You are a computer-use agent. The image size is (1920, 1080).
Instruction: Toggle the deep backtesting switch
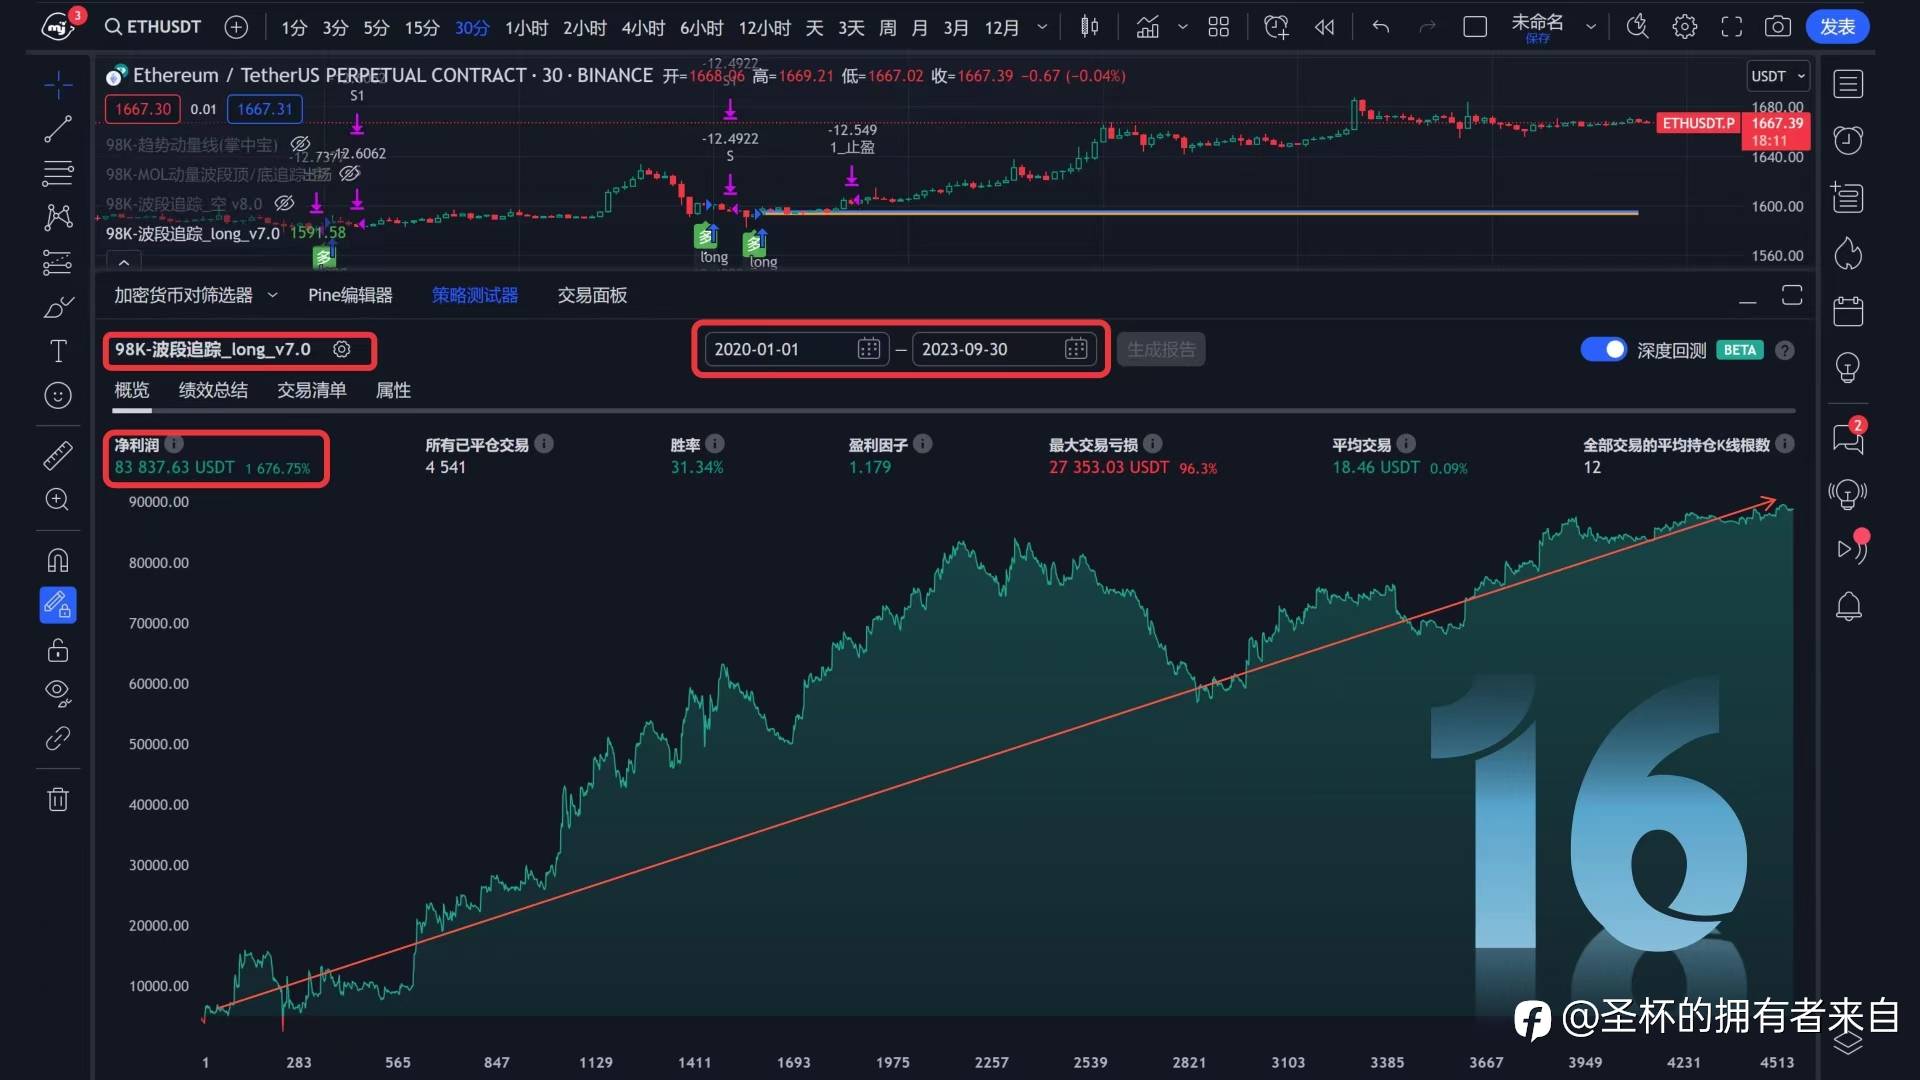[1603, 349]
